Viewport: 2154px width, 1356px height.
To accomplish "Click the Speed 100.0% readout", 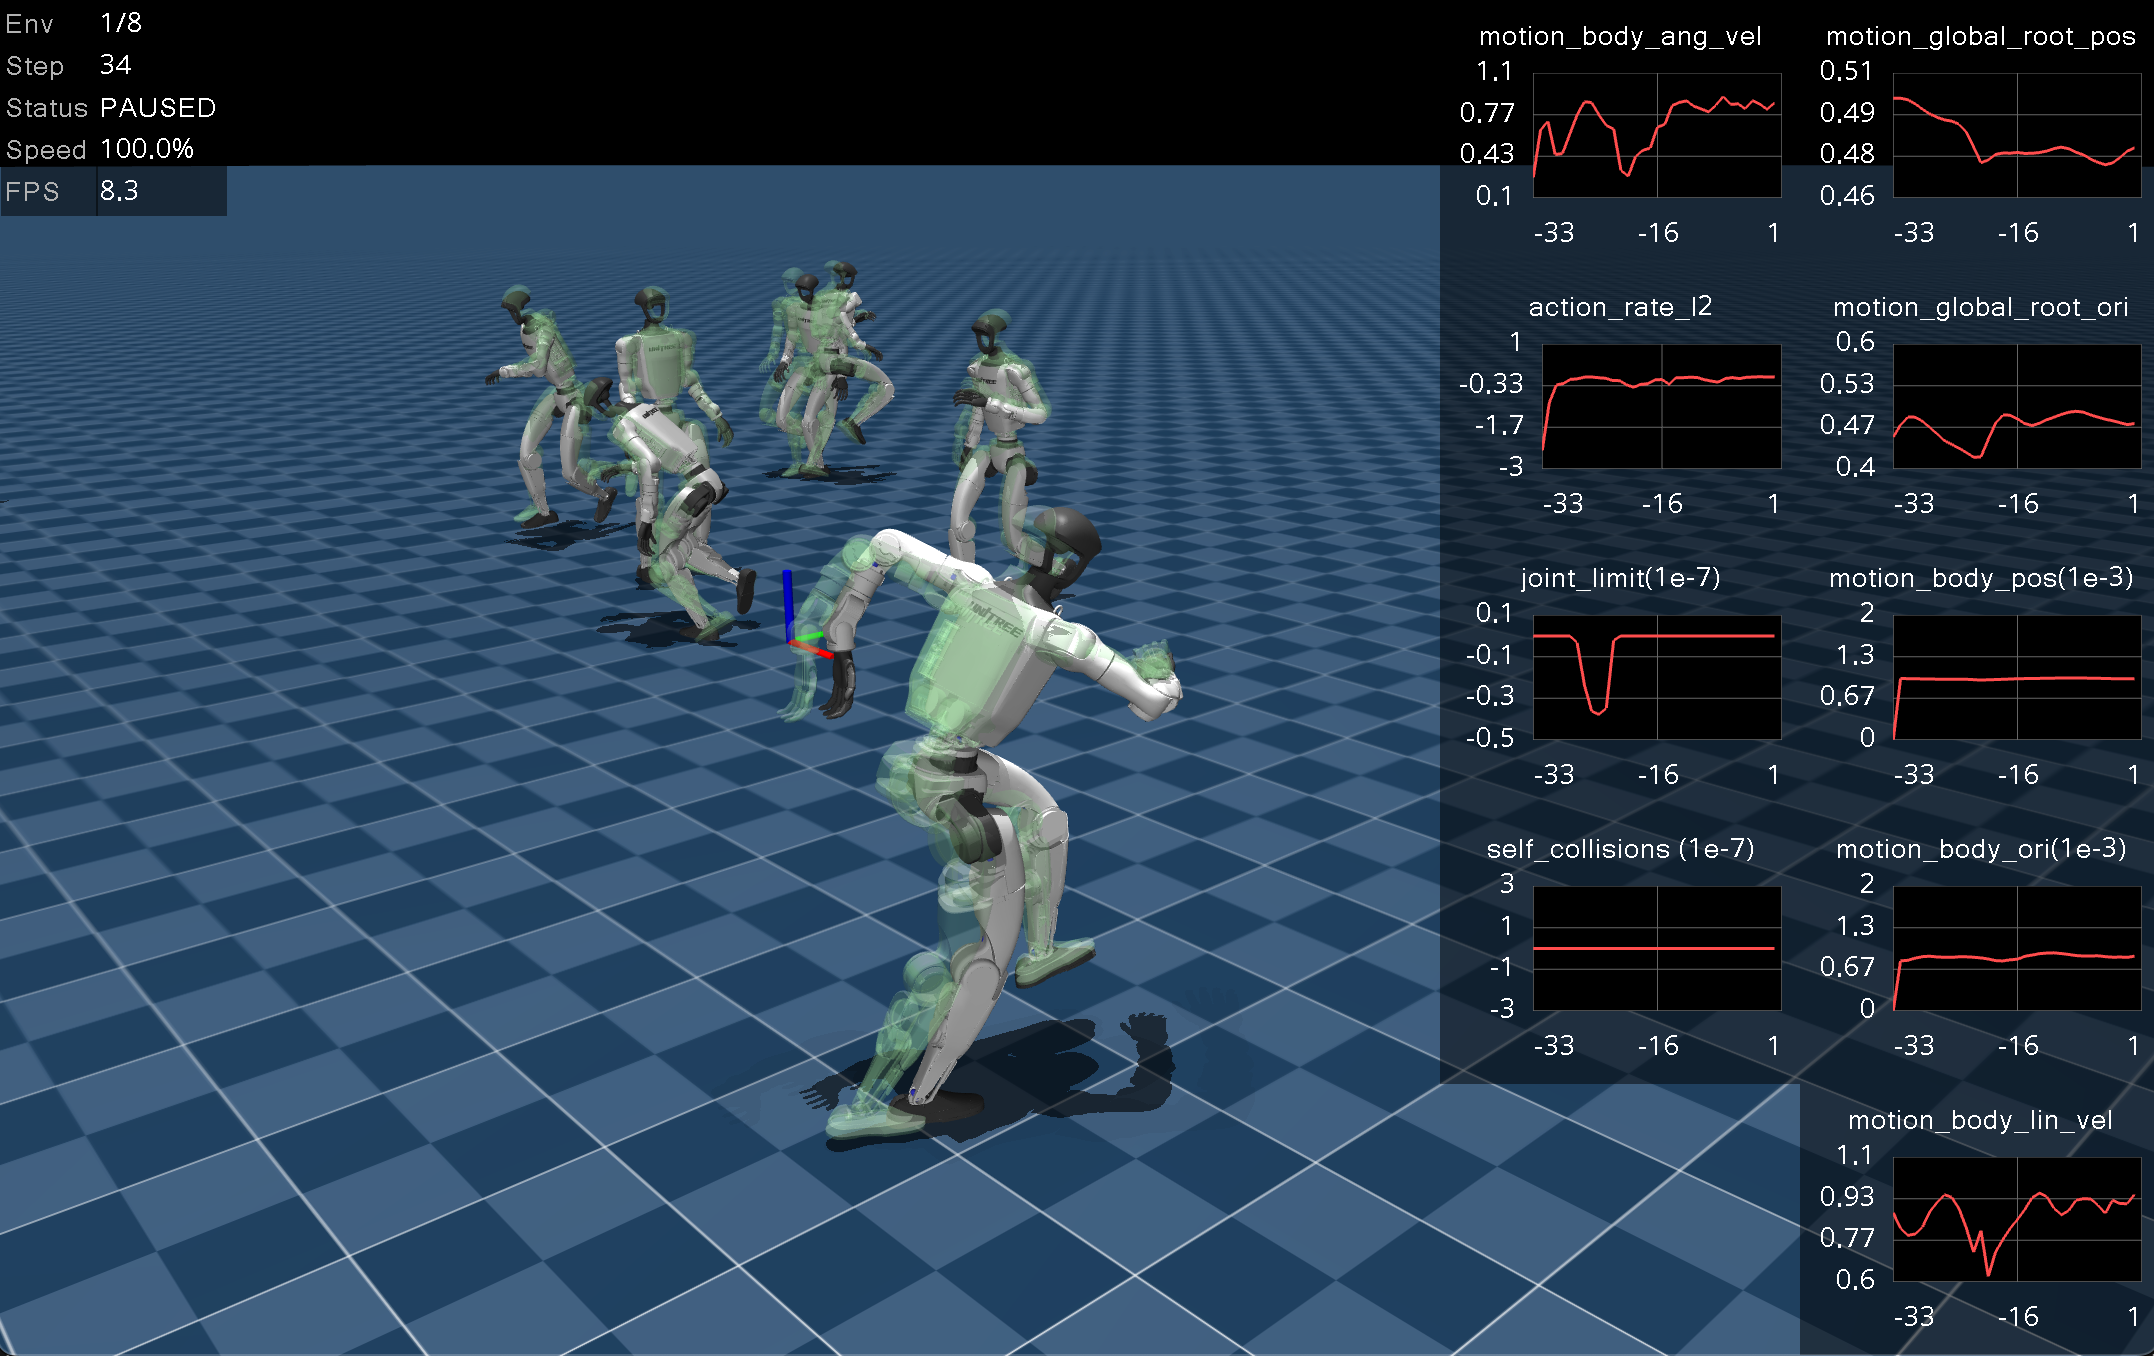I will (x=147, y=149).
